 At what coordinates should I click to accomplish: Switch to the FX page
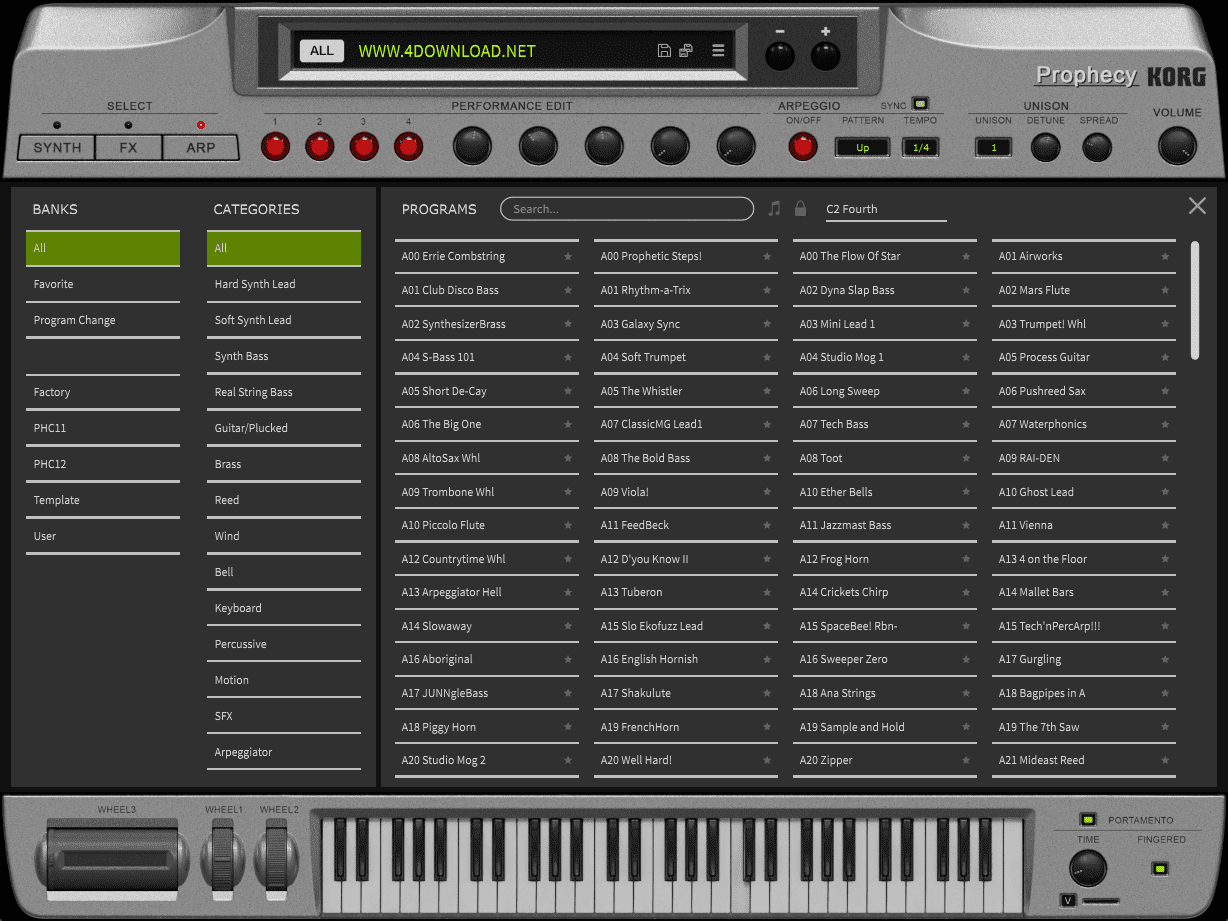(128, 148)
